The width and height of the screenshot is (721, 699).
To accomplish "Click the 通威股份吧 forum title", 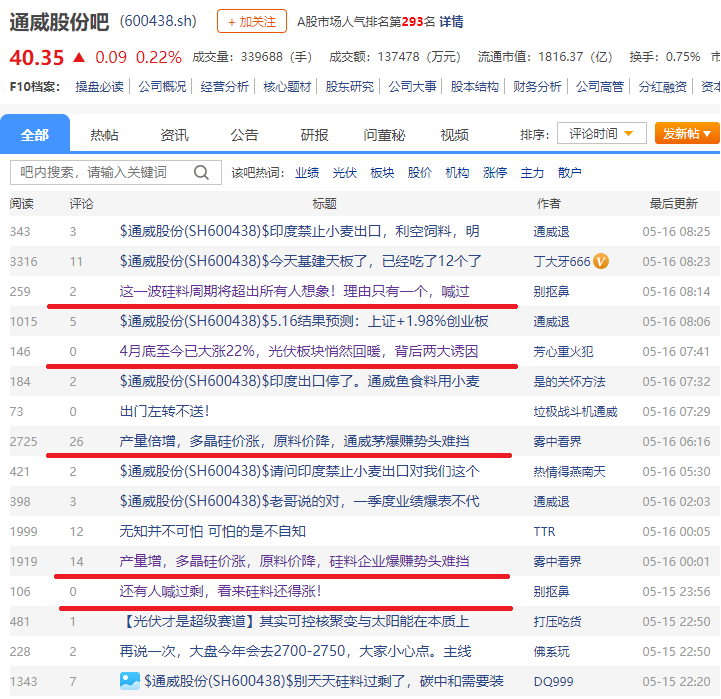I will (59, 22).
